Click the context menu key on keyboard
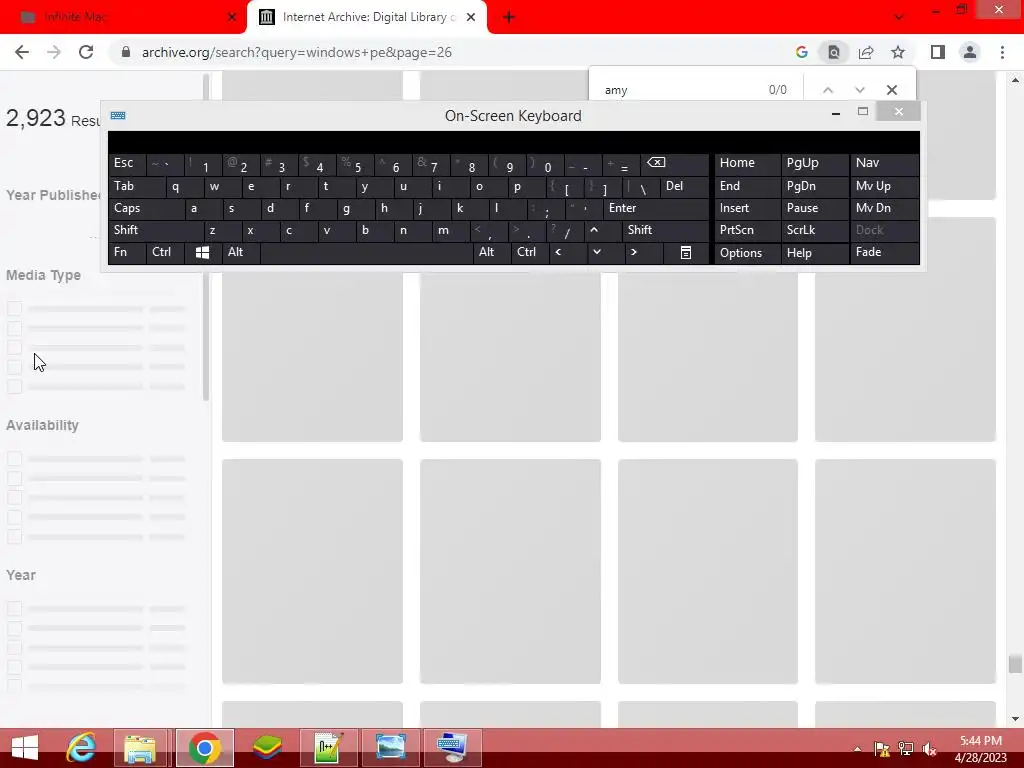The width and height of the screenshot is (1024, 768). (686, 253)
